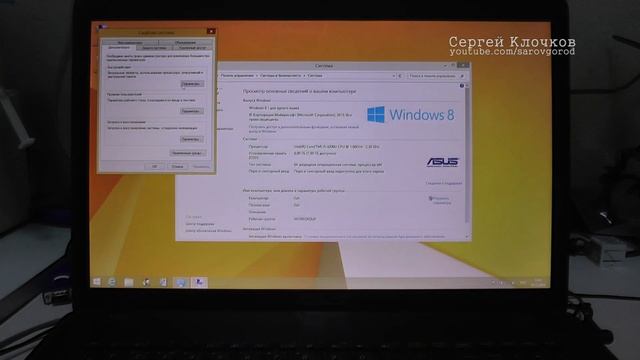This screenshot has width=640, height=360.
Task: Click the System window vertical scrollbar
Action: [467, 155]
